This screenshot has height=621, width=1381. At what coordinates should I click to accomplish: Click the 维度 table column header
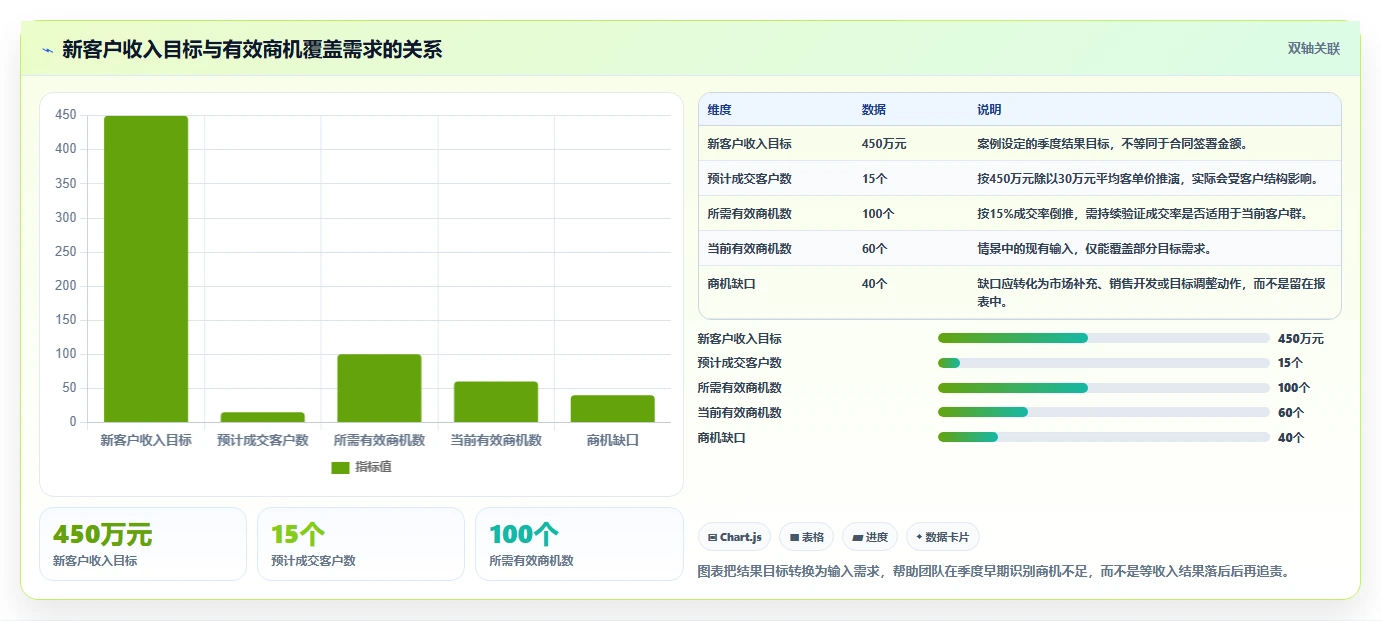coord(720,110)
